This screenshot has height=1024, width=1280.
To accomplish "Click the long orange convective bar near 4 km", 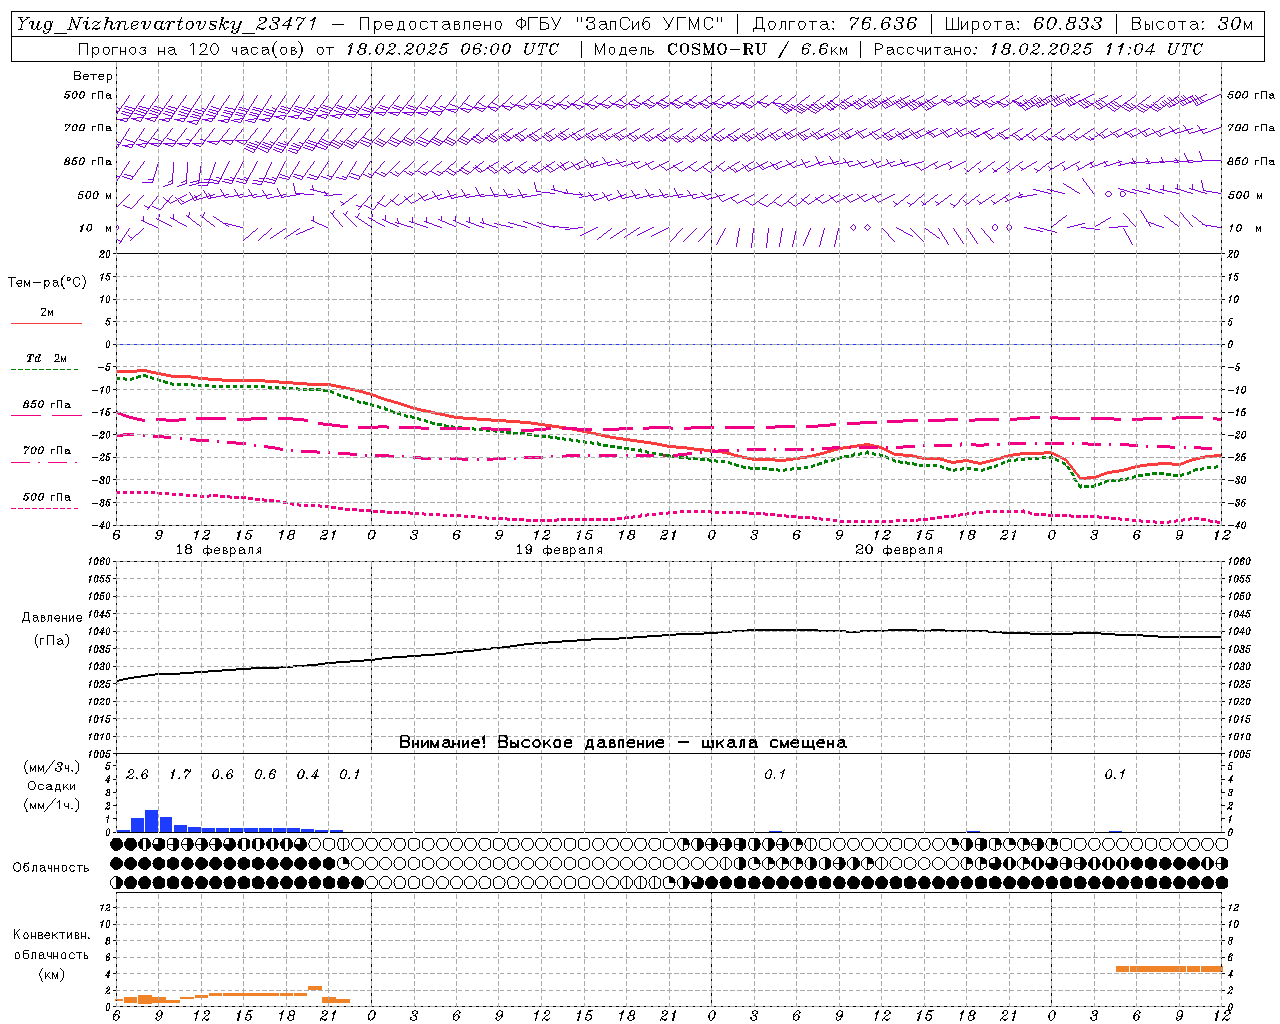I will coord(1169,969).
